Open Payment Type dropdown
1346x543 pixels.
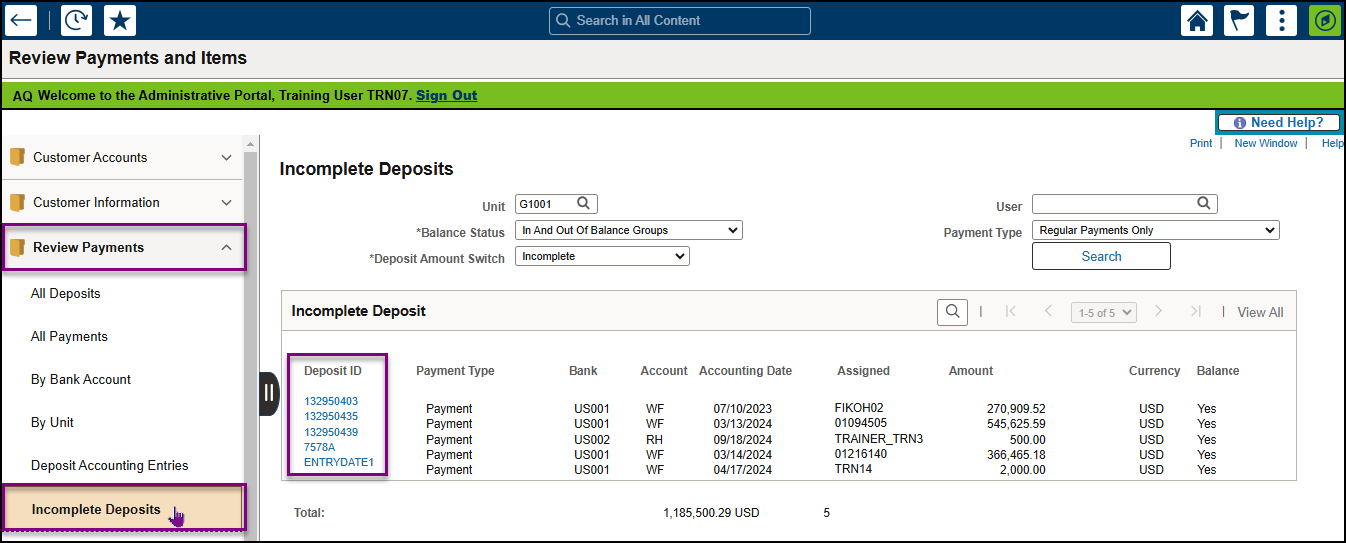1155,230
